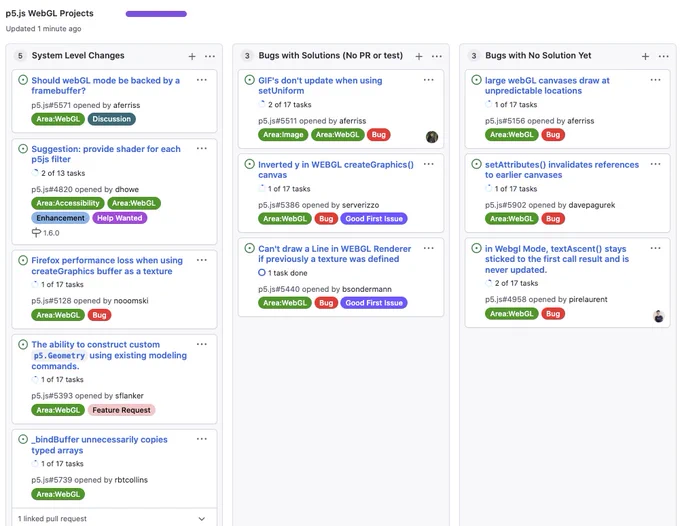Click open-issue icon on setAttributes() card

point(476,164)
